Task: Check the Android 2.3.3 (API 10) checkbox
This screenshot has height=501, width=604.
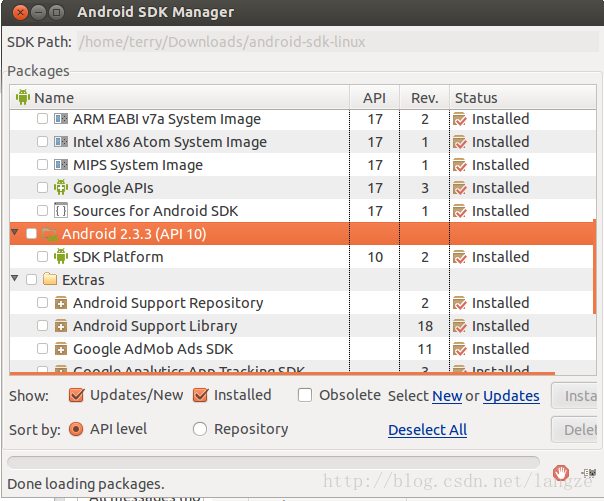Action: pyautogui.click(x=32, y=233)
